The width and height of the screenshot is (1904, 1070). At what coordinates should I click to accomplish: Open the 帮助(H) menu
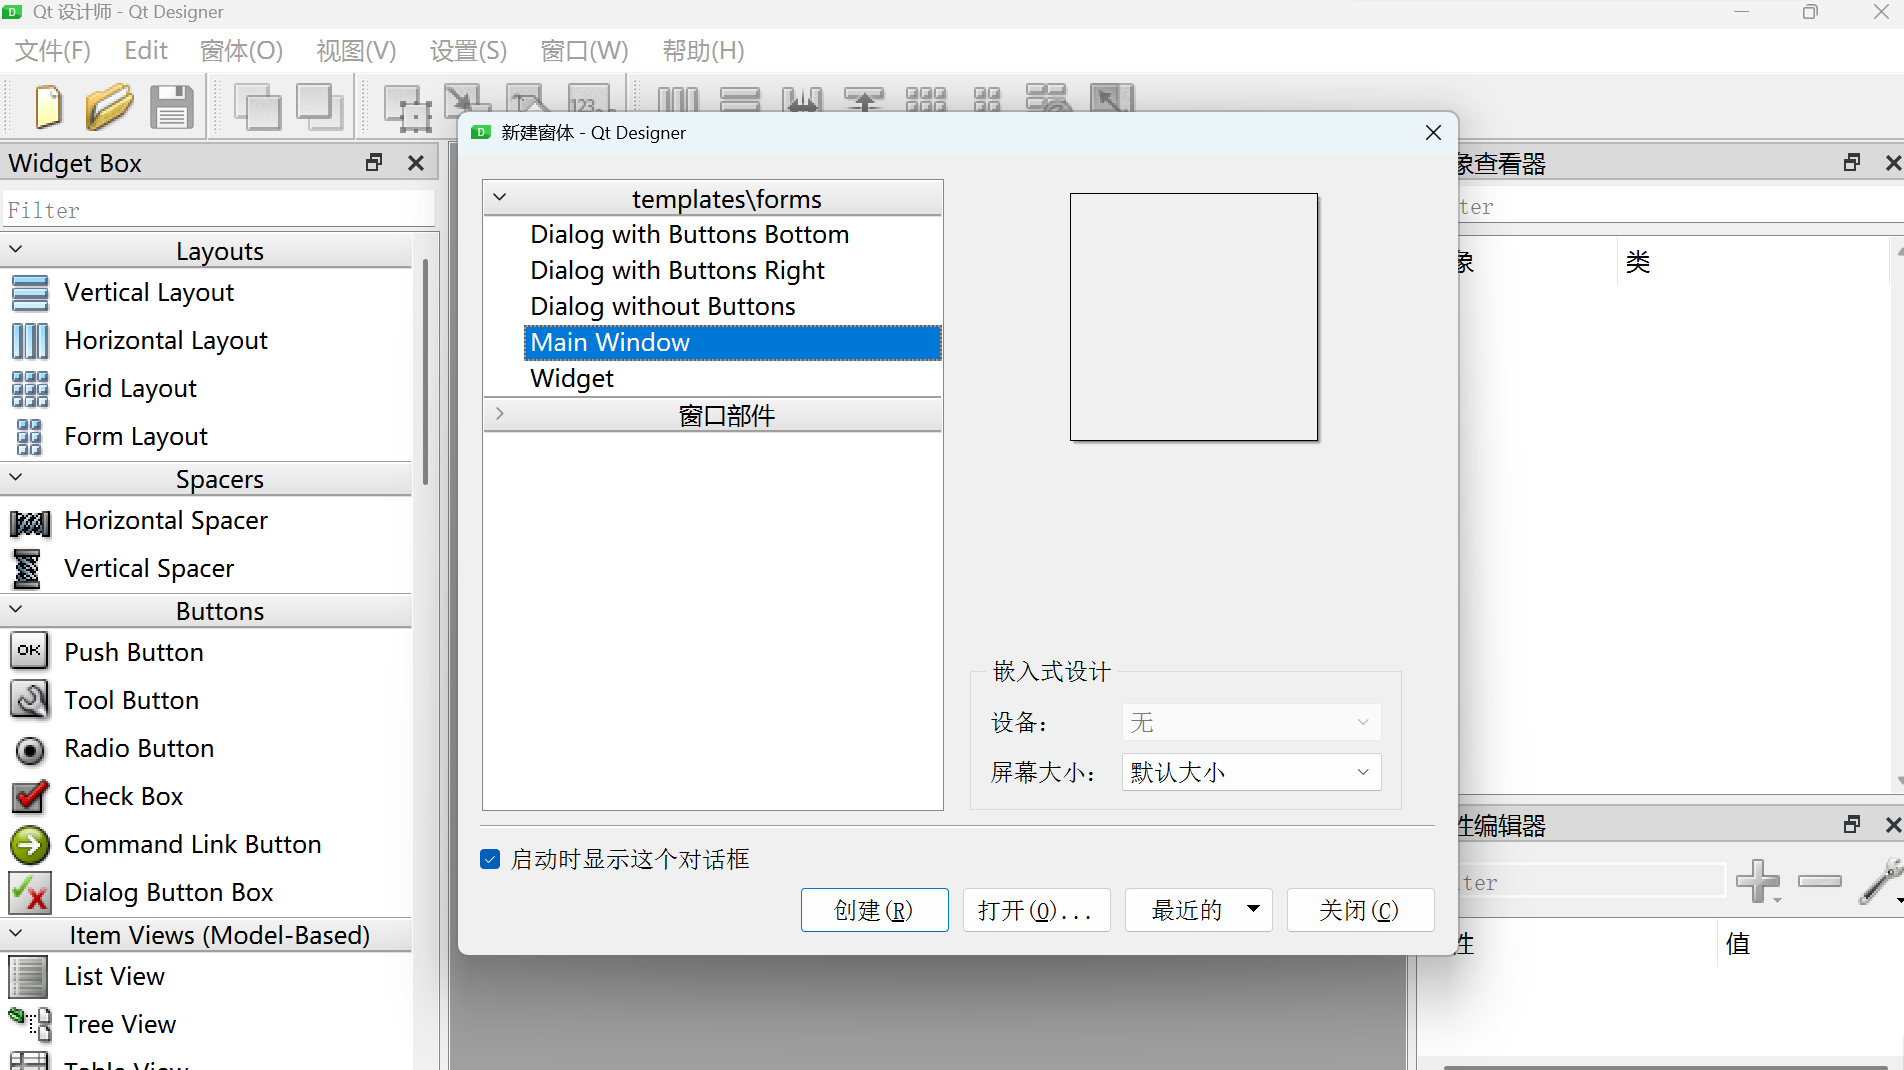[x=703, y=51]
